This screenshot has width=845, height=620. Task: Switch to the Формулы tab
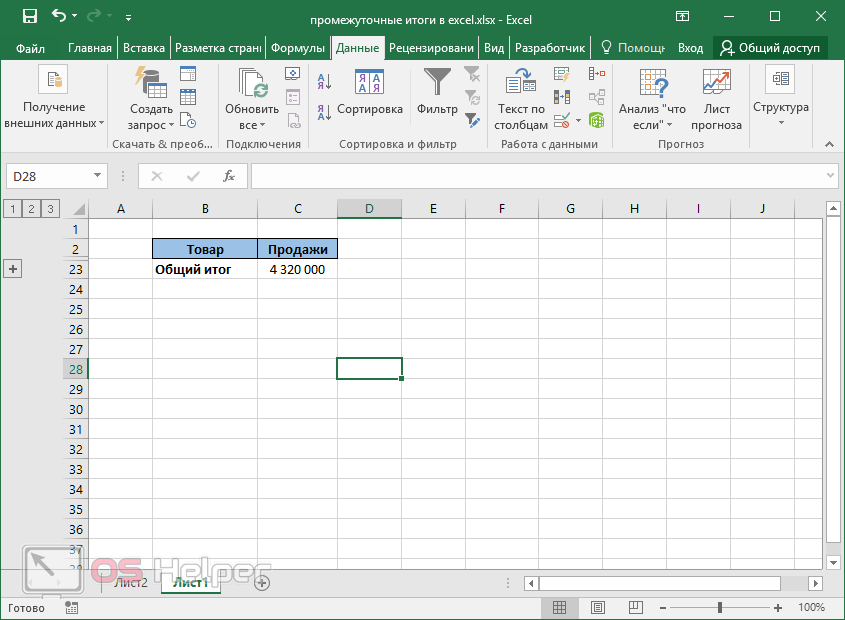[297, 48]
